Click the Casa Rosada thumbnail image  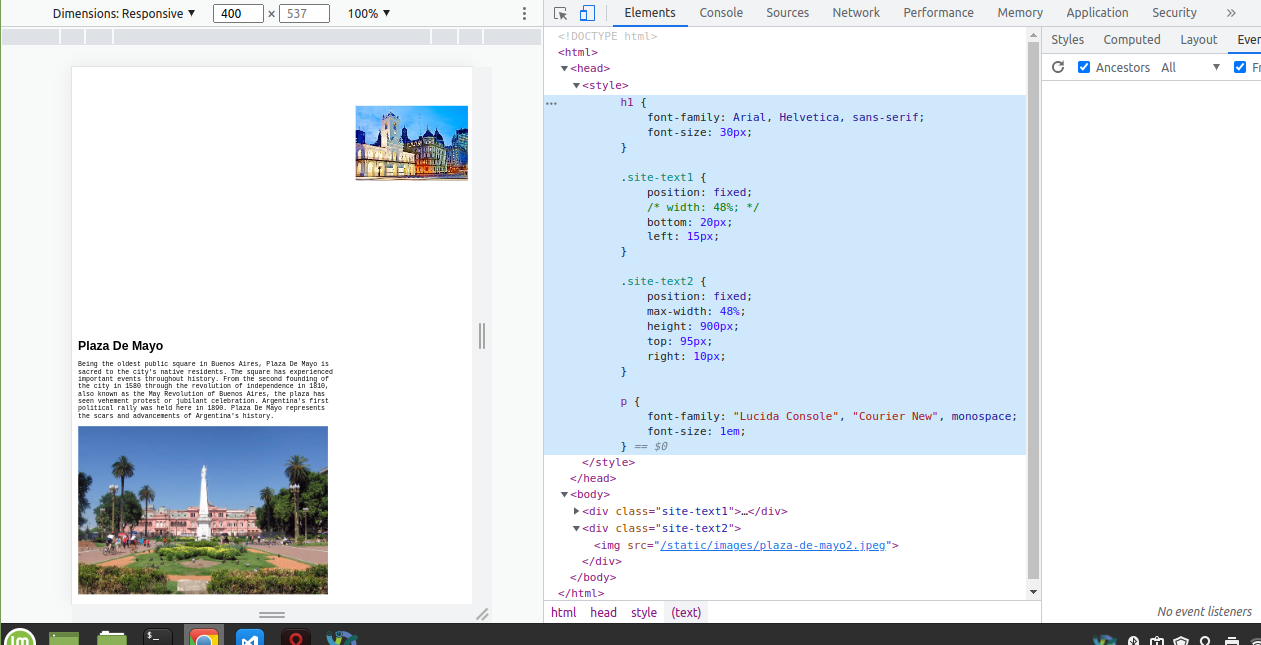coord(411,143)
